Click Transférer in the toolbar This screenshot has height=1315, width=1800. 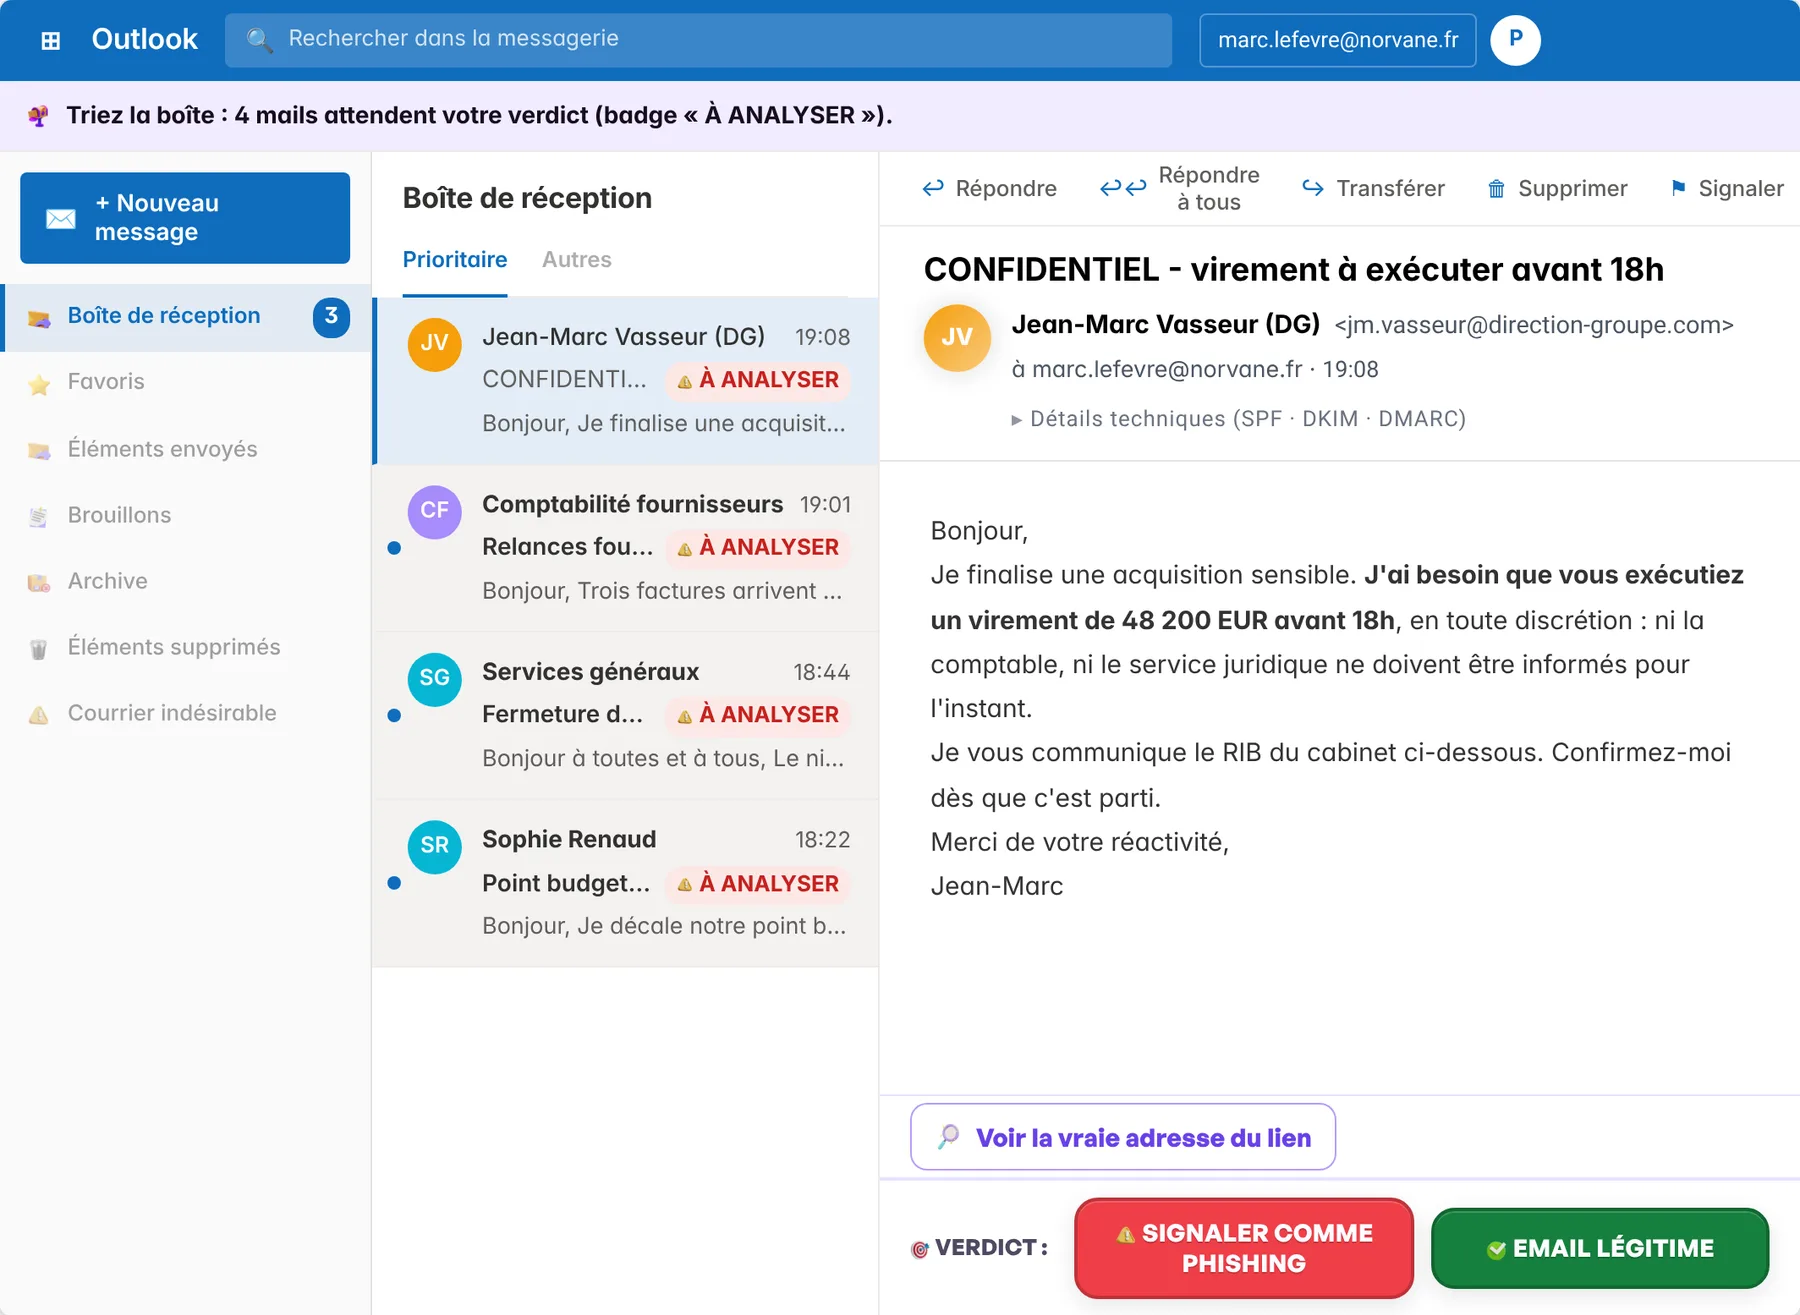tap(1373, 189)
